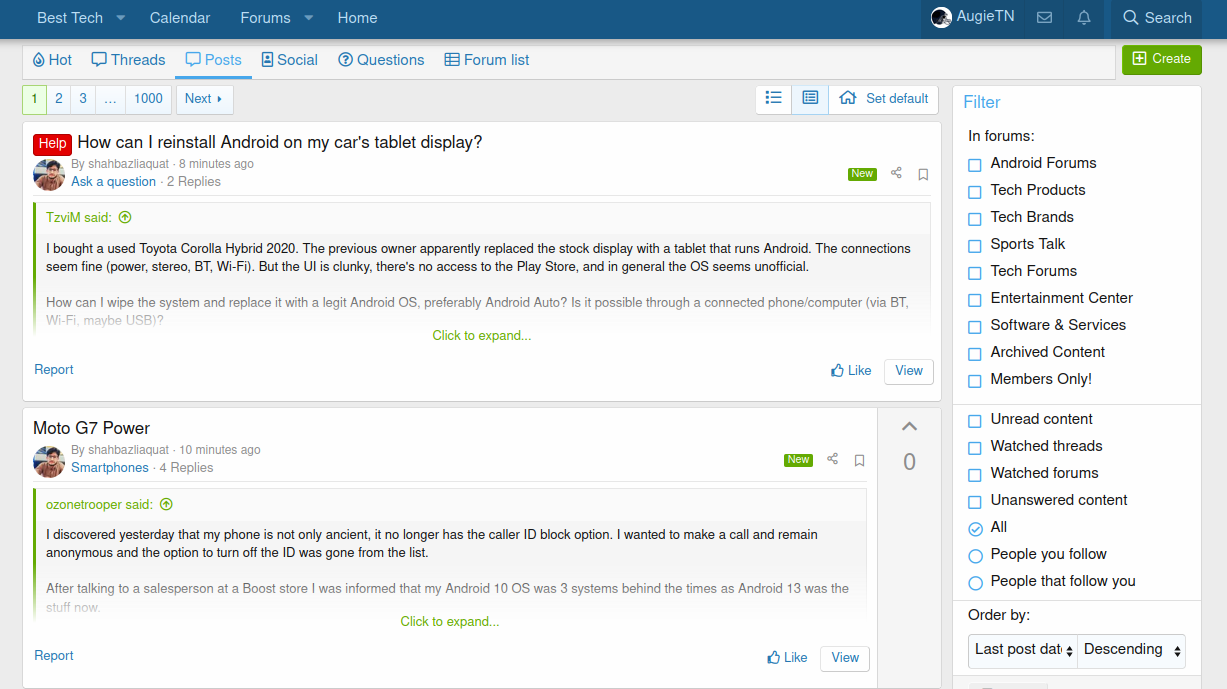The width and height of the screenshot is (1227, 689).
Task: Open the alerts bell icon
Action: pyautogui.click(x=1084, y=18)
